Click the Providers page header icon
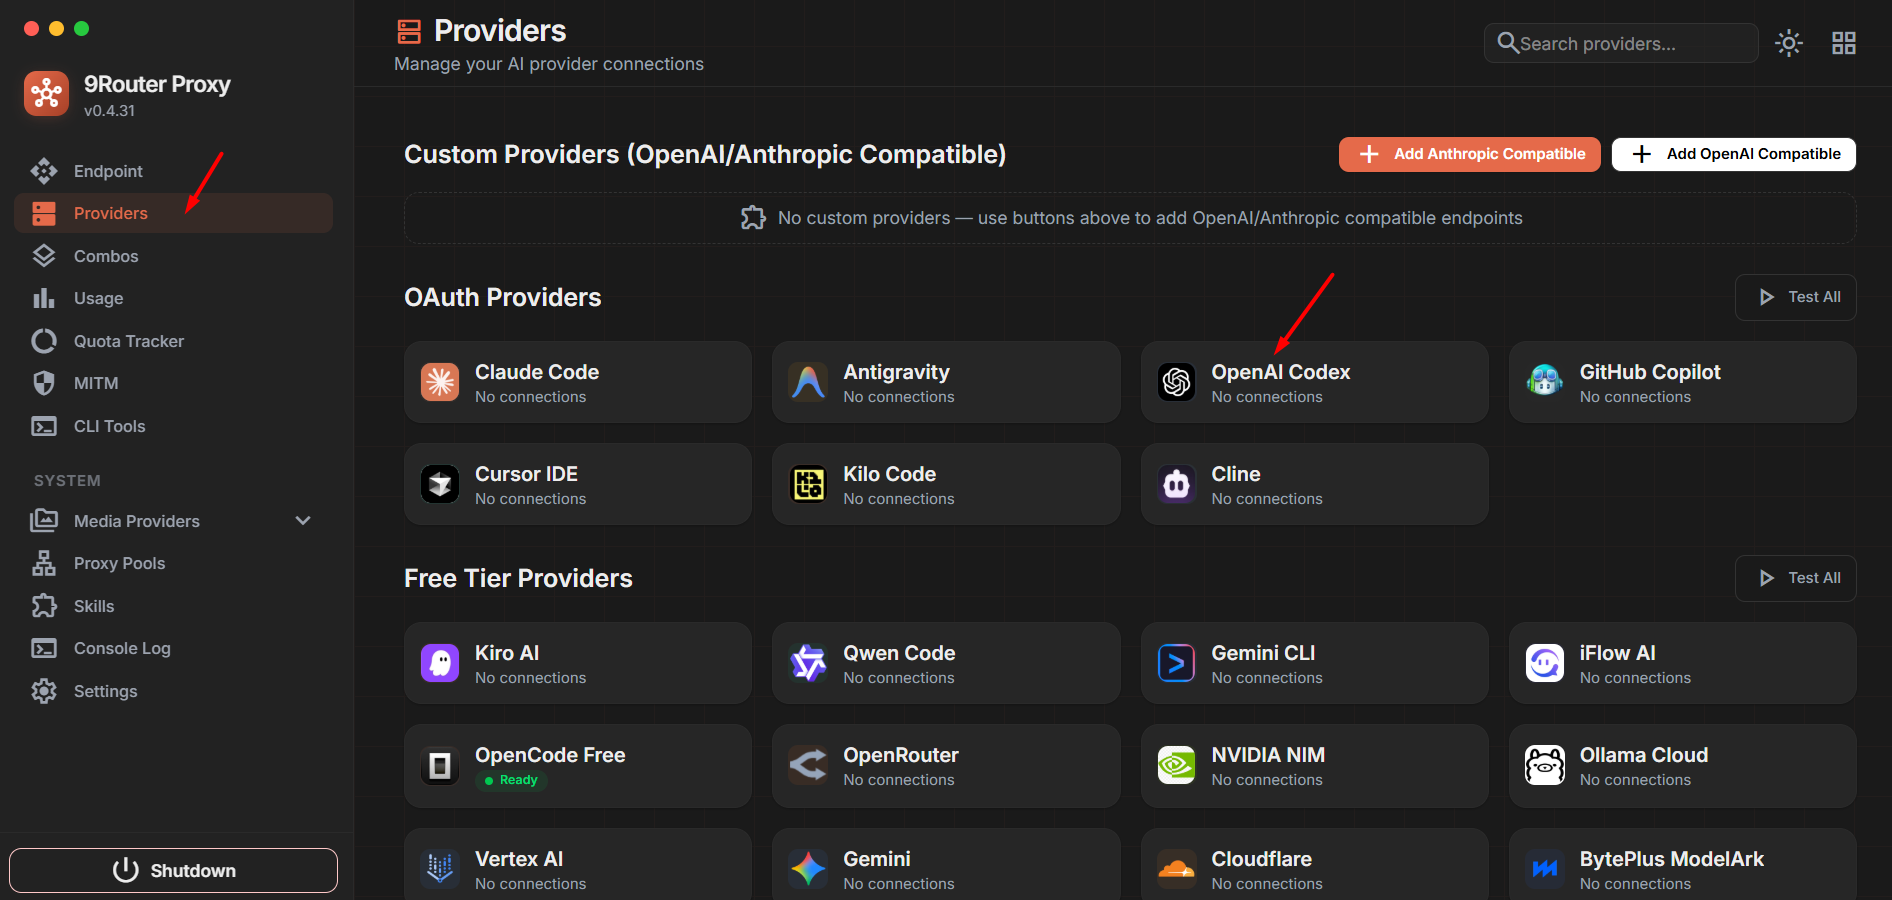The height and width of the screenshot is (900, 1892). tap(409, 31)
